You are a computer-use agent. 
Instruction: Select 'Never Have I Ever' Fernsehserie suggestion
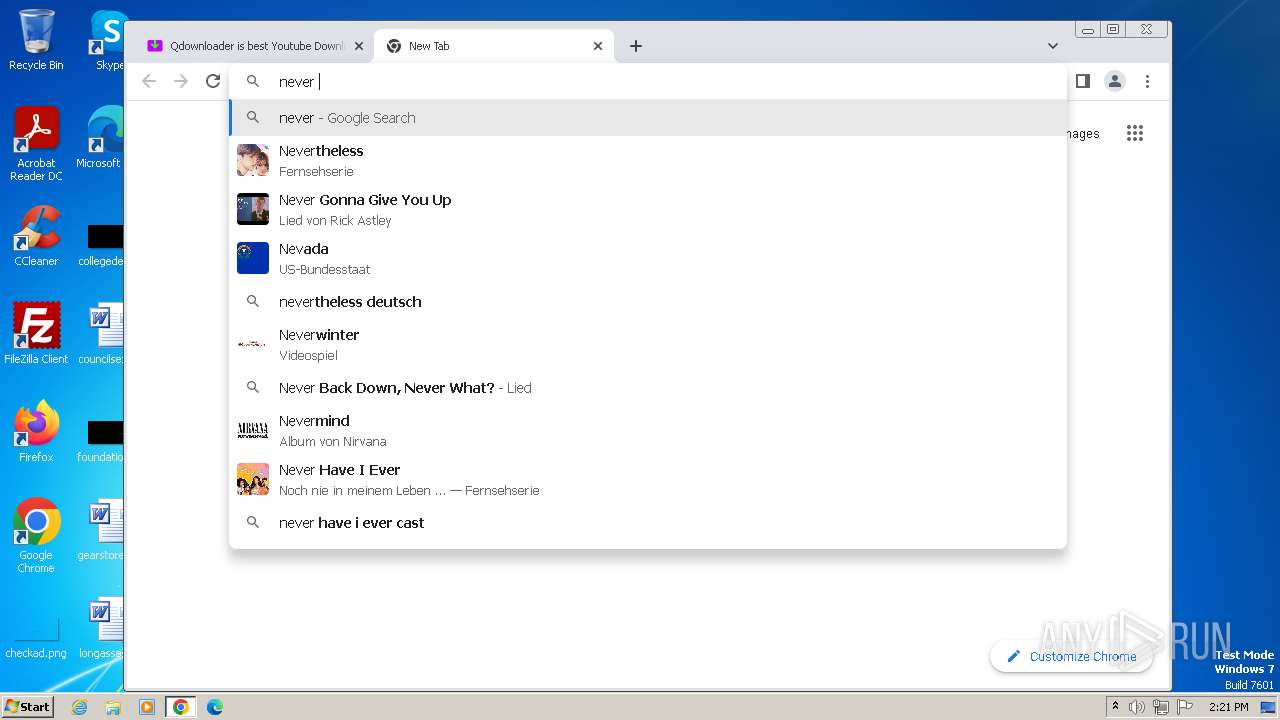click(x=648, y=479)
